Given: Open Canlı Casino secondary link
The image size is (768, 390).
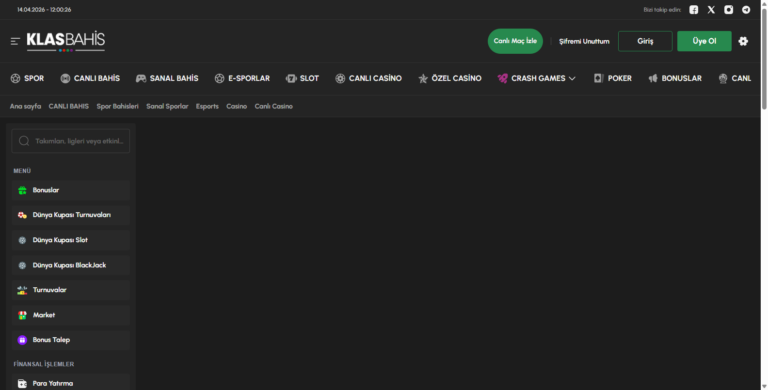Looking at the screenshot, I should pos(274,106).
